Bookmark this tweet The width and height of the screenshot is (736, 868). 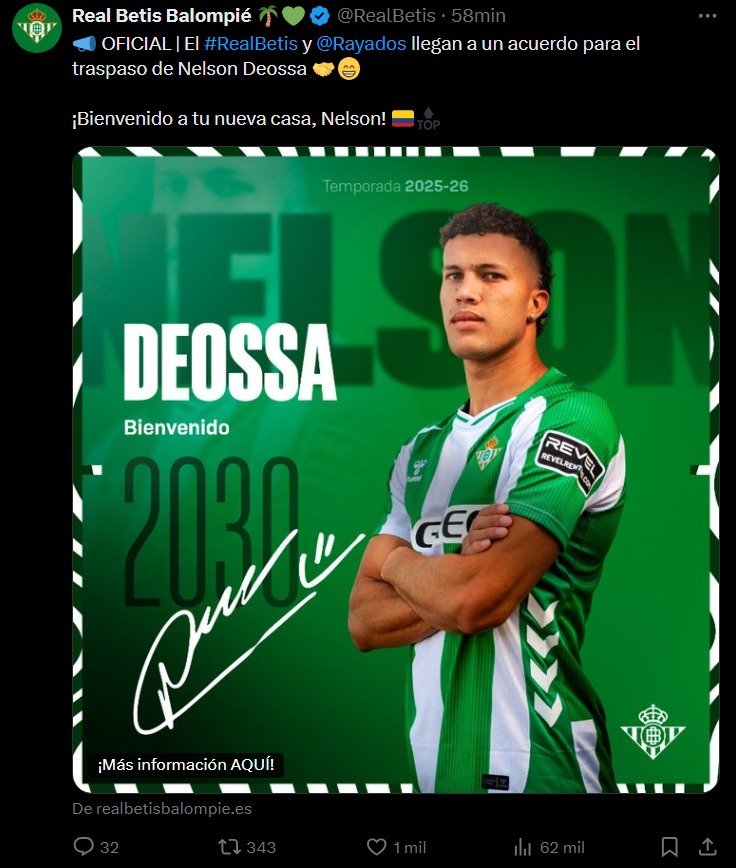tap(670, 846)
